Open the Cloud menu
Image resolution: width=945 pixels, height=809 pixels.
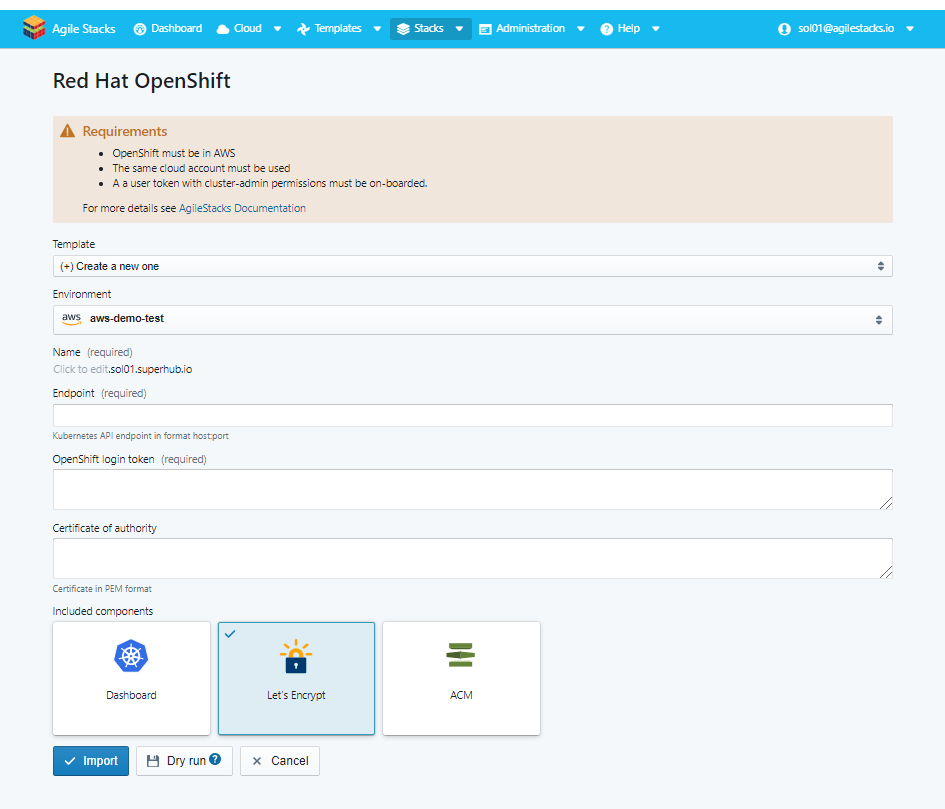pos(248,28)
